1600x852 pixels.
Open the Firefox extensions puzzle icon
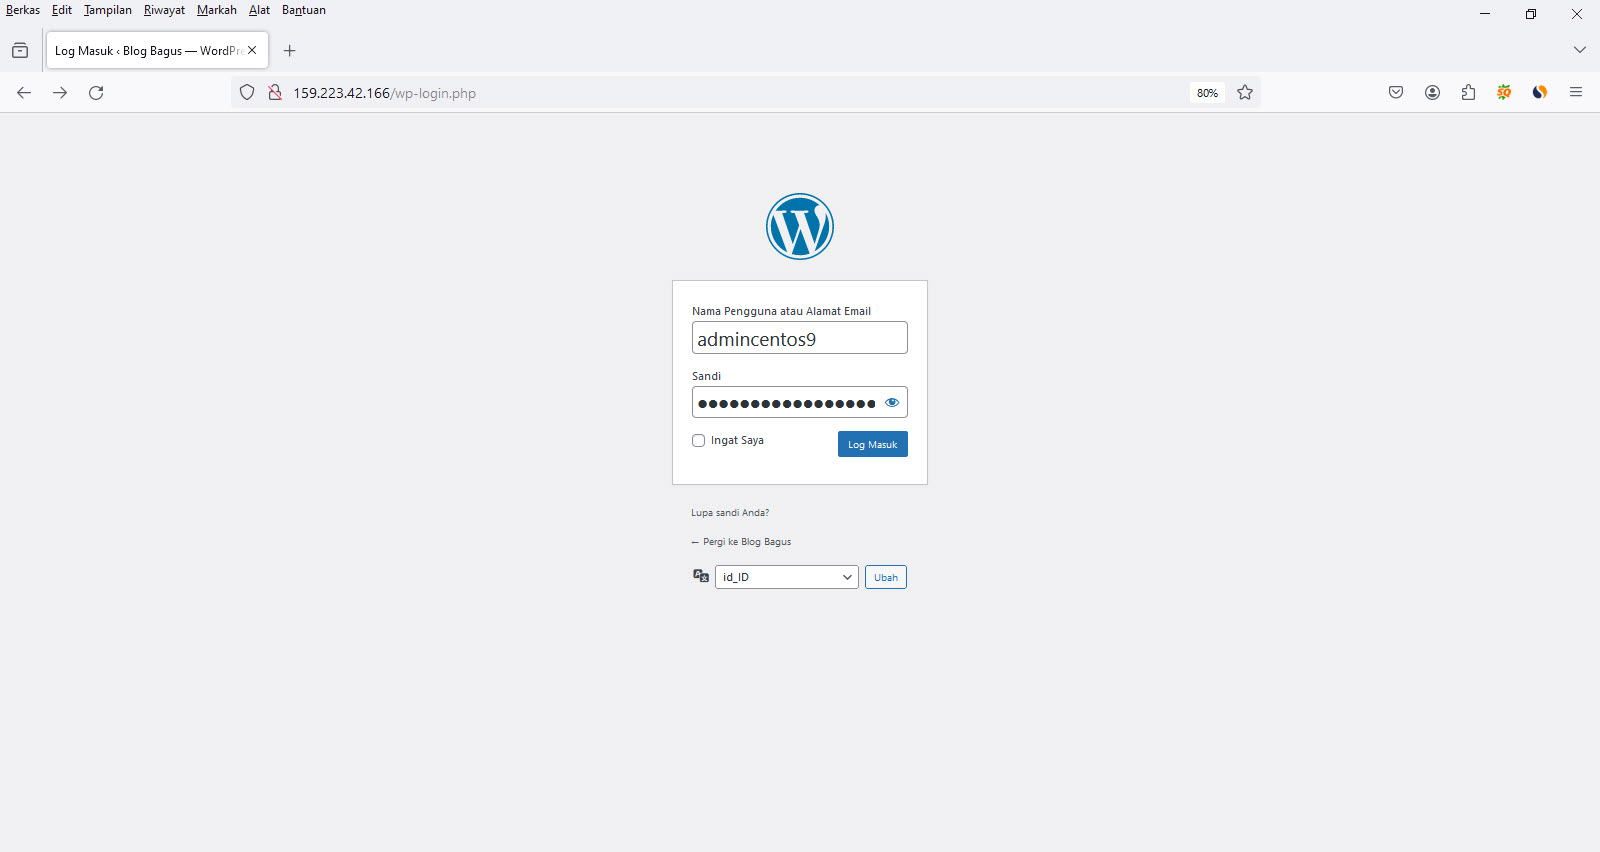tap(1468, 93)
